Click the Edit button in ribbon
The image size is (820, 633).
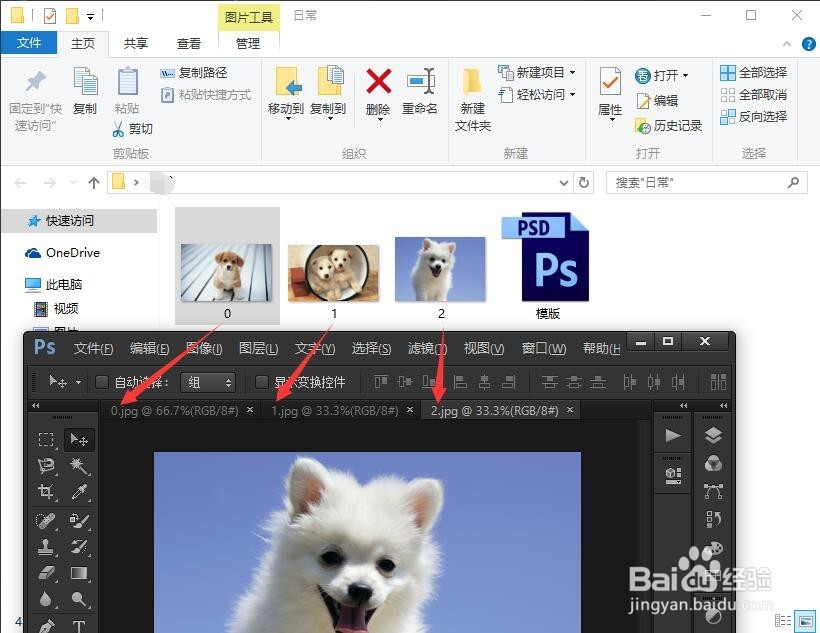657,100
